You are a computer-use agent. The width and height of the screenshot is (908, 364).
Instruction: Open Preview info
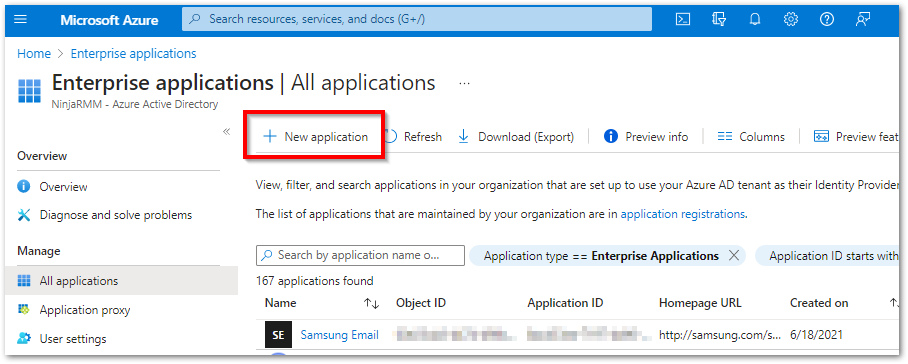pyautogui.click(x=646, y=137)
